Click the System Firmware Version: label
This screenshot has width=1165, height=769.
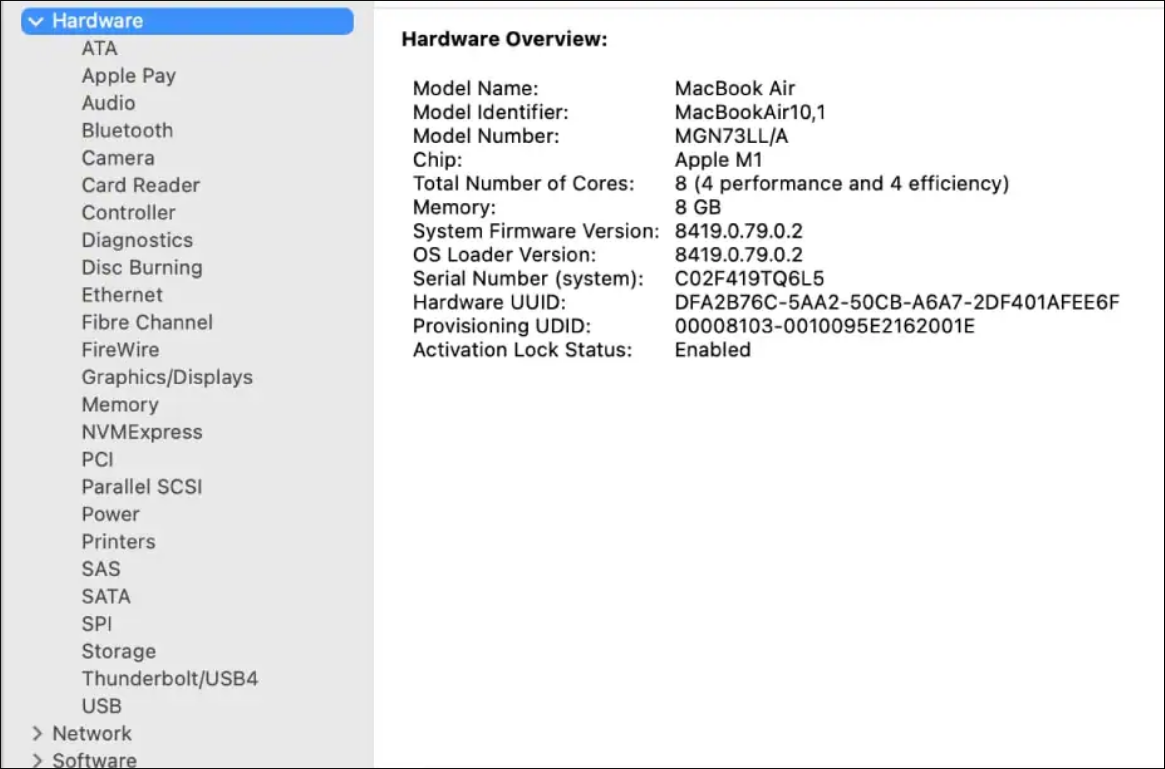536,231
